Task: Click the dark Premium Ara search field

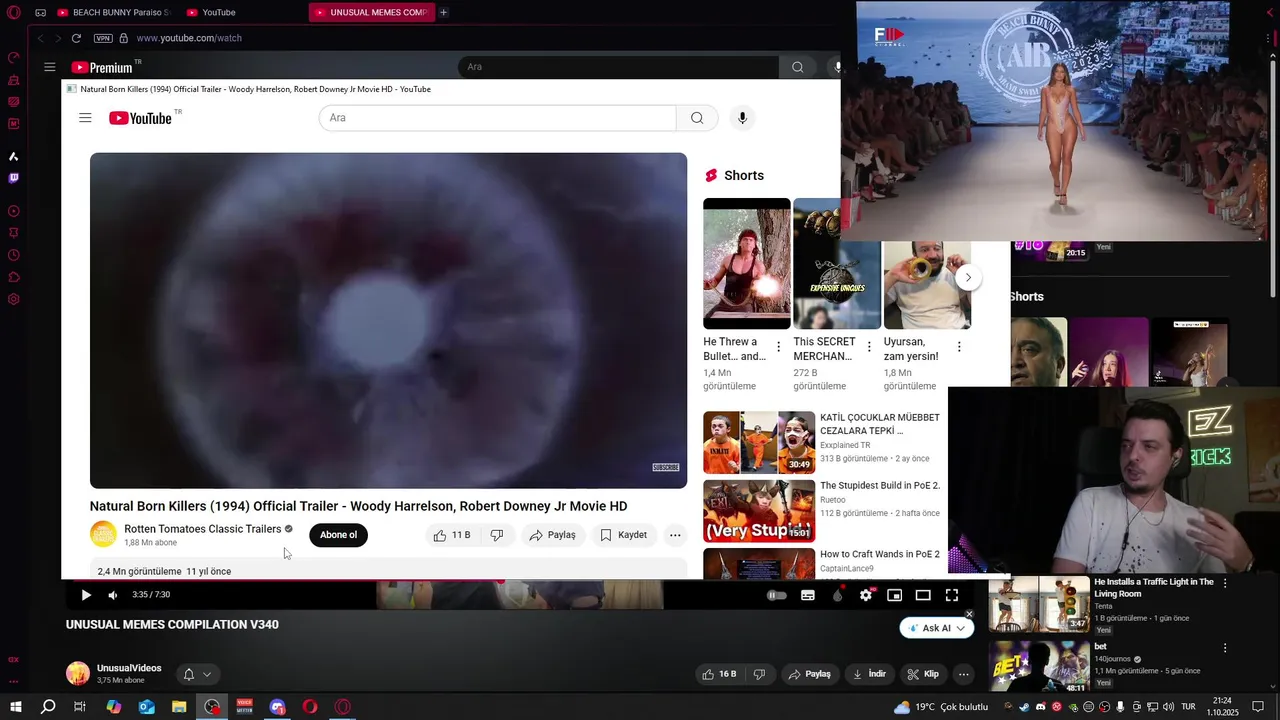Action: coord(618,67)
